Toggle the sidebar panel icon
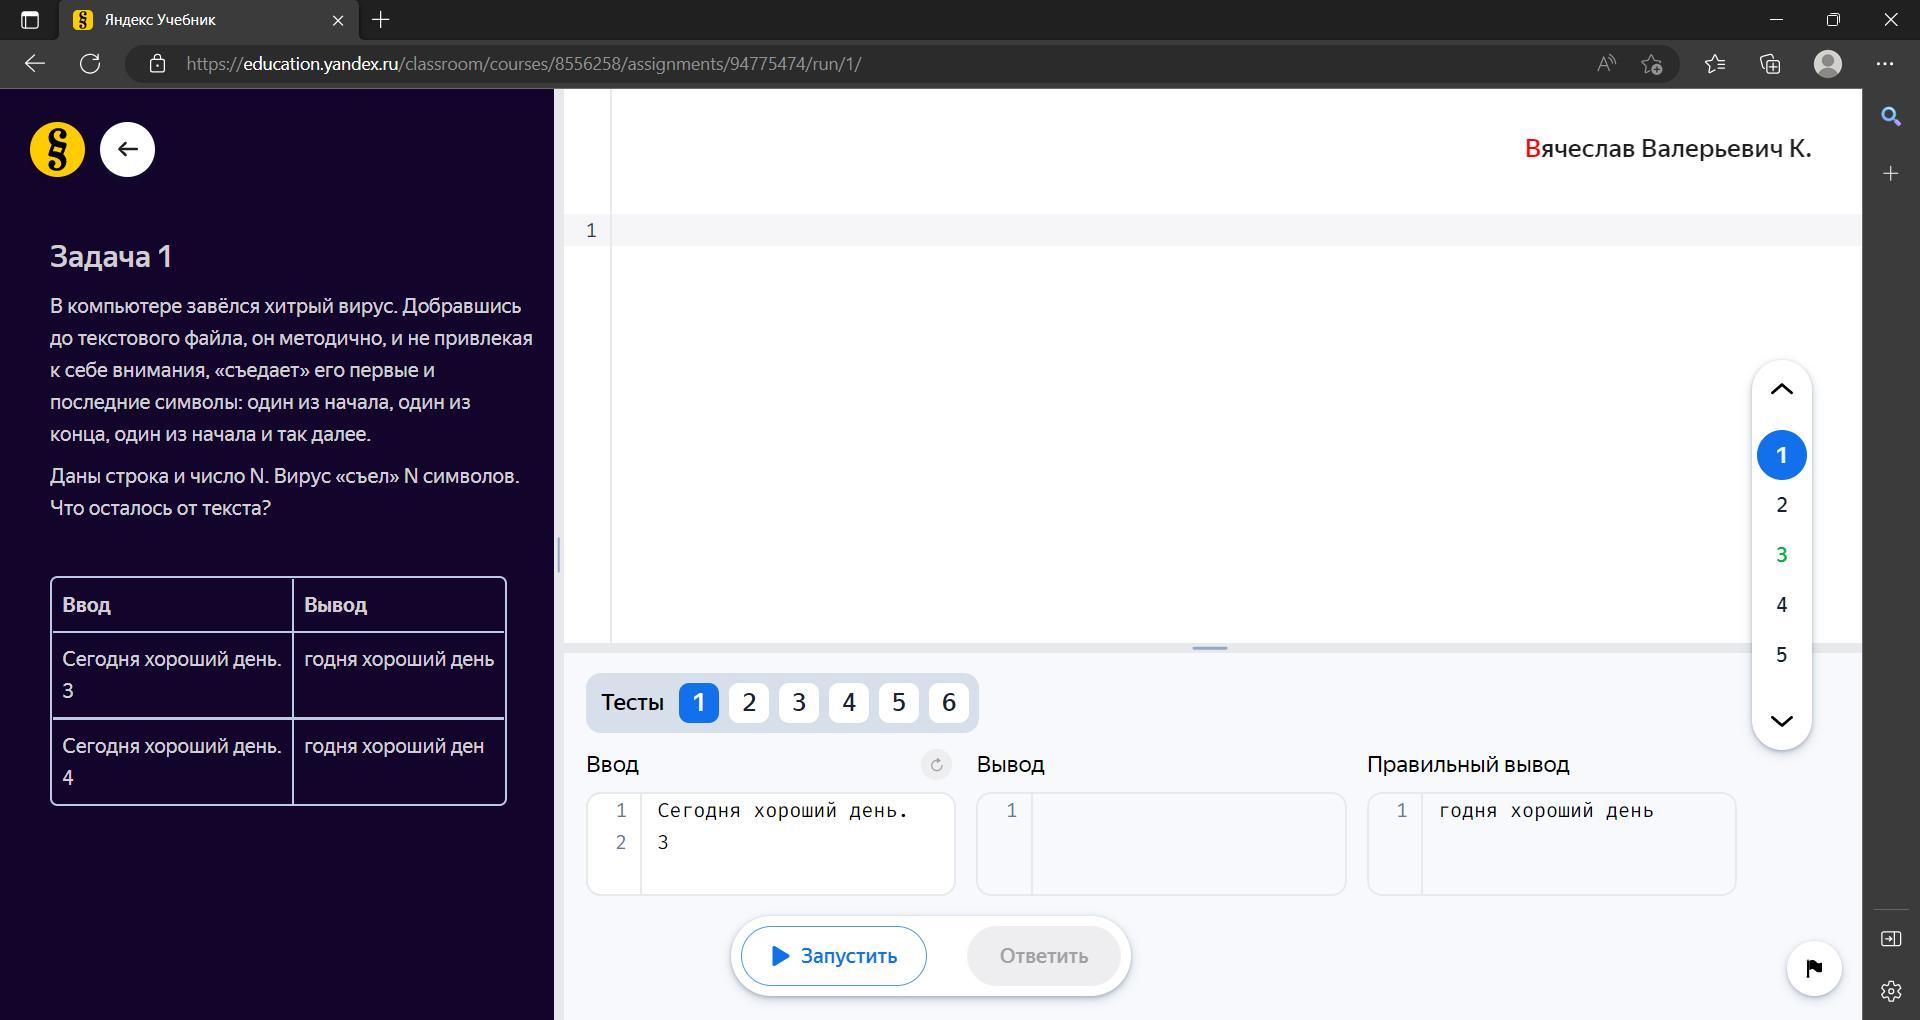The width and height of the screenshot is (1920, 1020). [1891, 938]
